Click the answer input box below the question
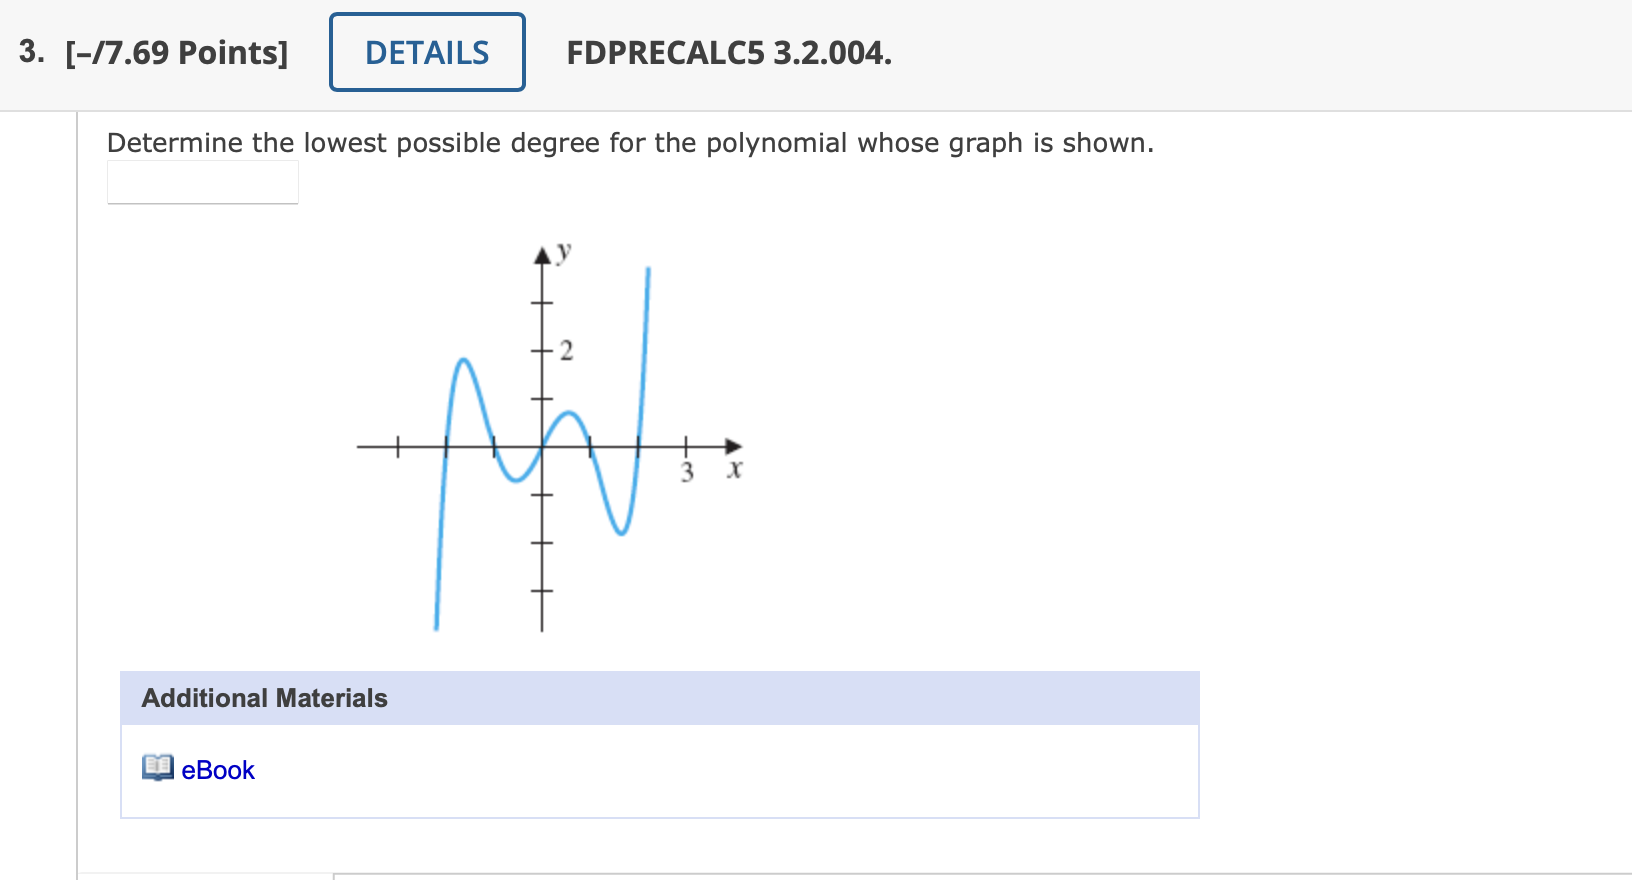Viewport: 1632px width, 880px height. click(202, 181)
